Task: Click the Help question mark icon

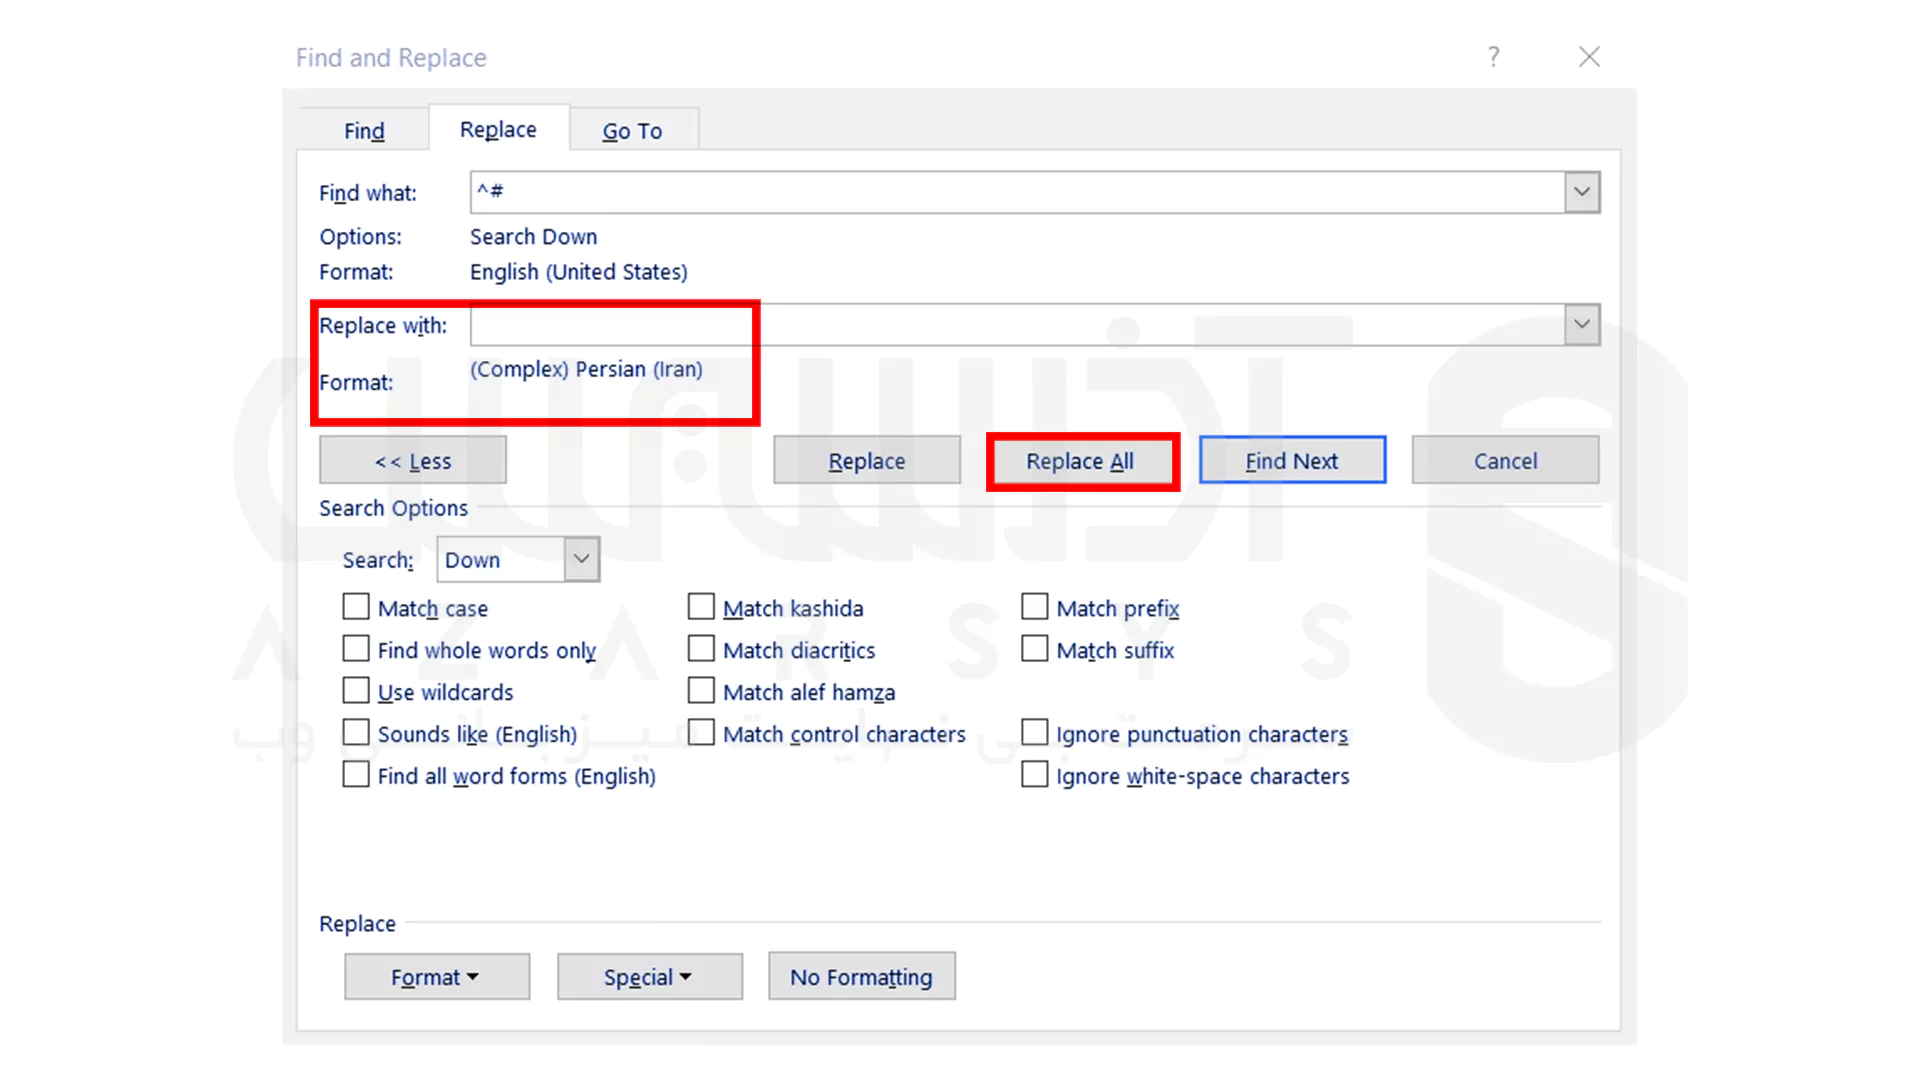Action: [1493, 57]
